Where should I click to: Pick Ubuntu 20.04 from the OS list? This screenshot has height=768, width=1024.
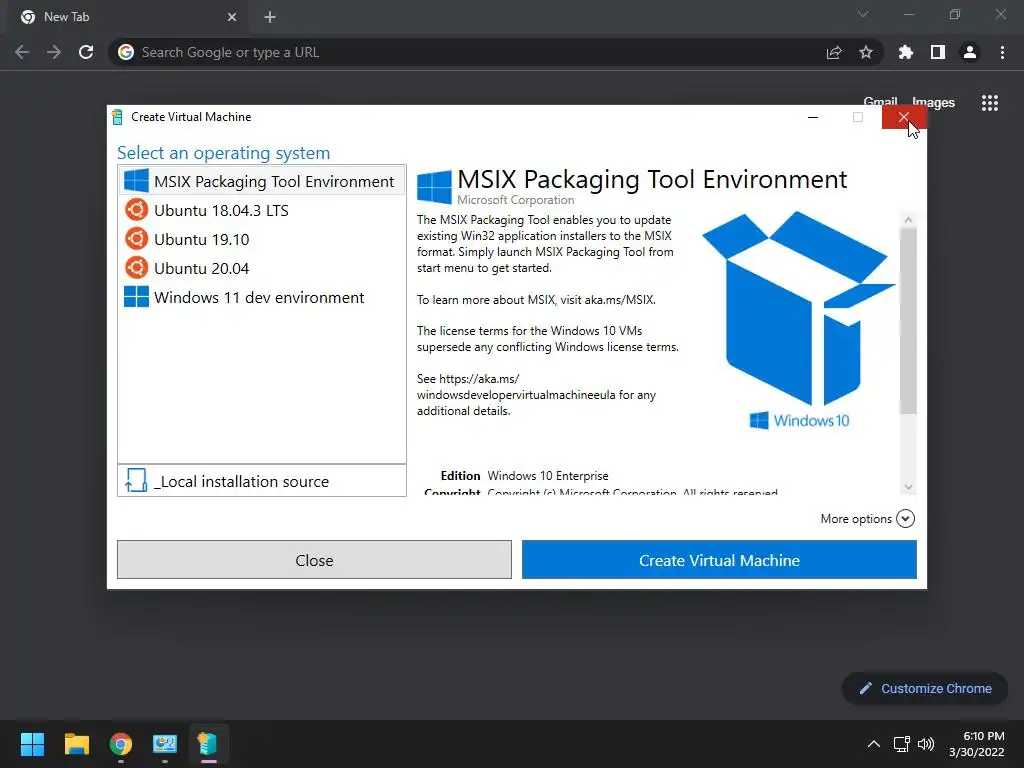click(262, 268)
